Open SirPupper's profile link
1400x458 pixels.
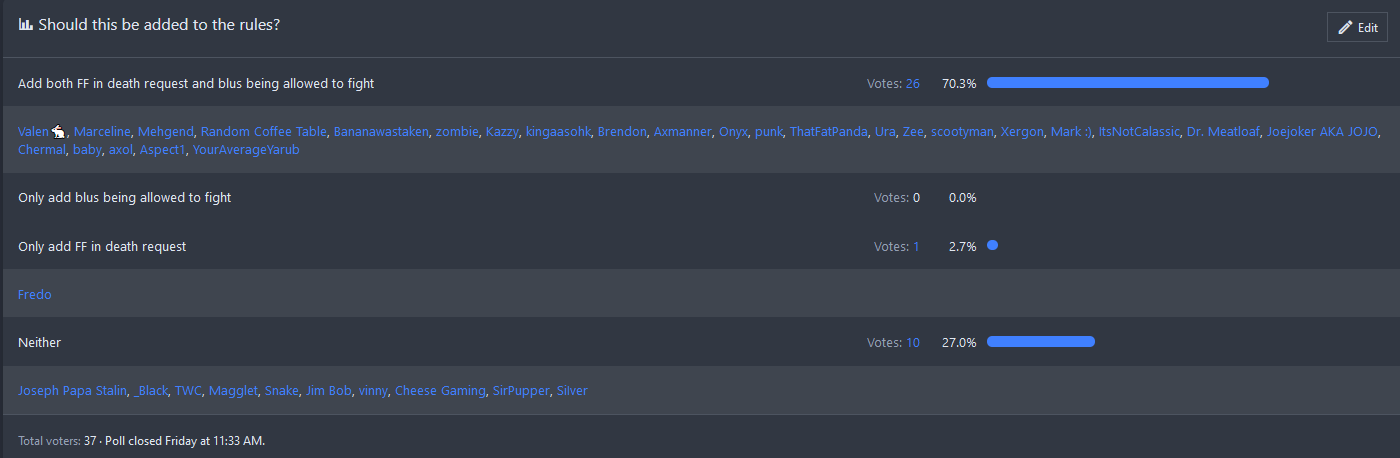click(521, 391)
